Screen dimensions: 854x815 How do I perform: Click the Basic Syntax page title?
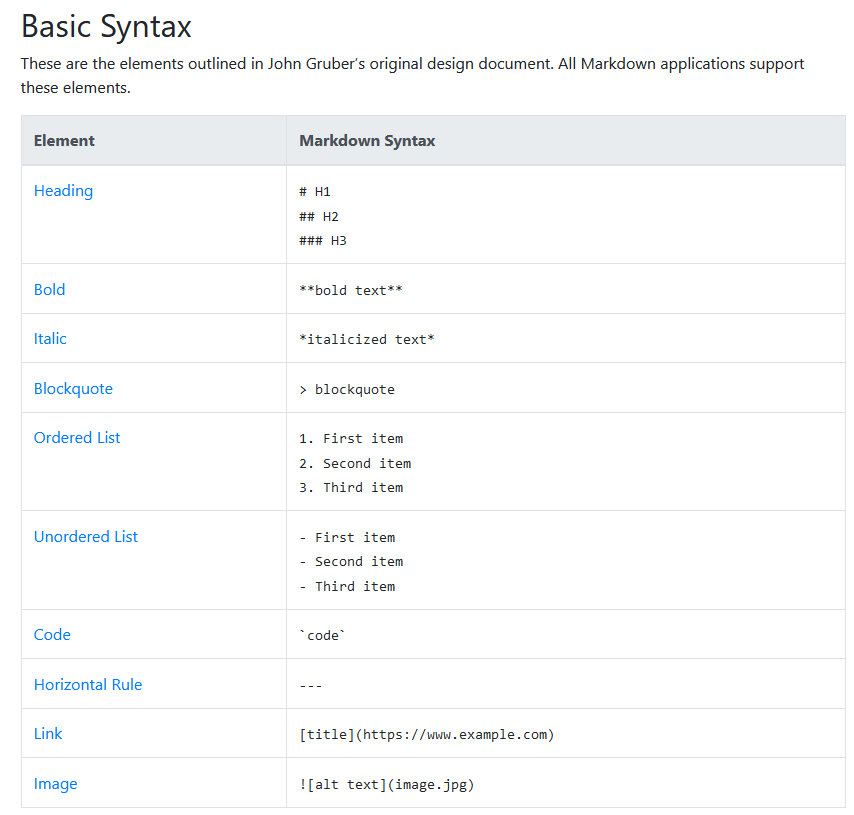[x=106, y=26]
